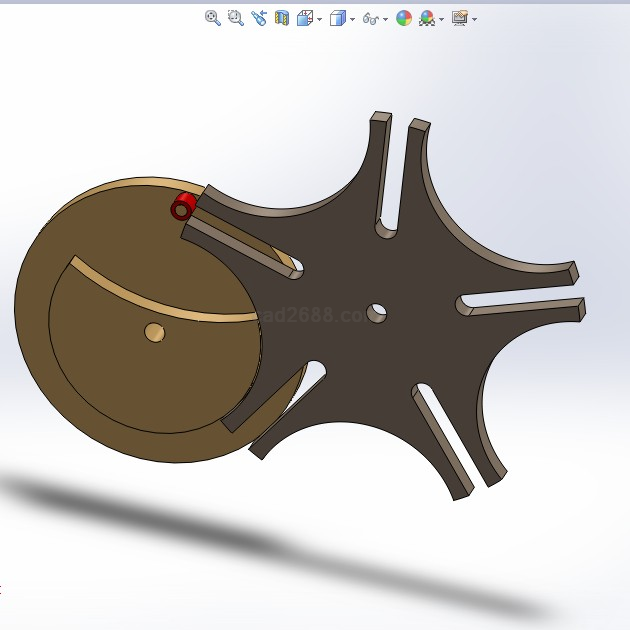Open Edit Appearance color ball
The height and width of the screenshot is (630, 630).
click(x=404, y=17)
